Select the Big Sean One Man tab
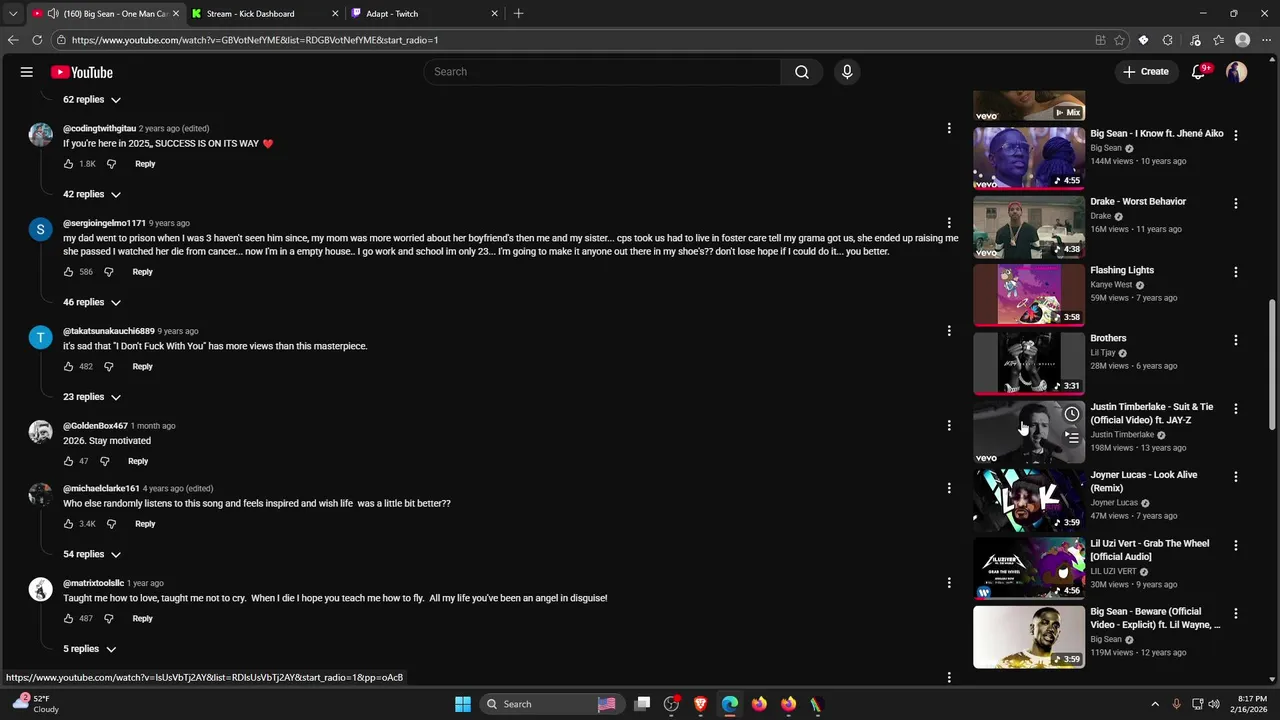 105,14
